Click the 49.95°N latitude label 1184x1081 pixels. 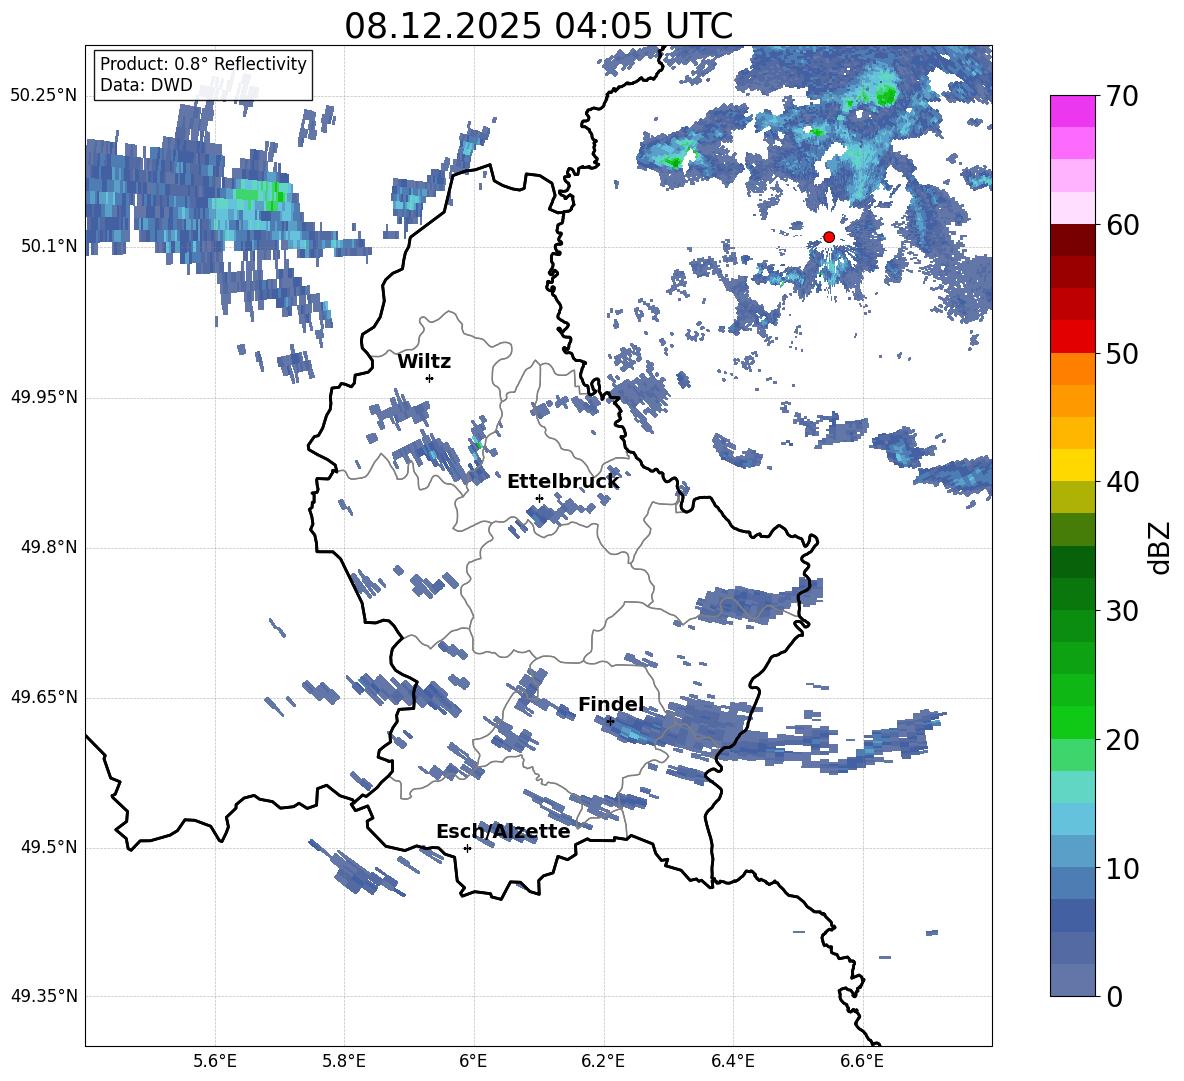pos(44,397)
